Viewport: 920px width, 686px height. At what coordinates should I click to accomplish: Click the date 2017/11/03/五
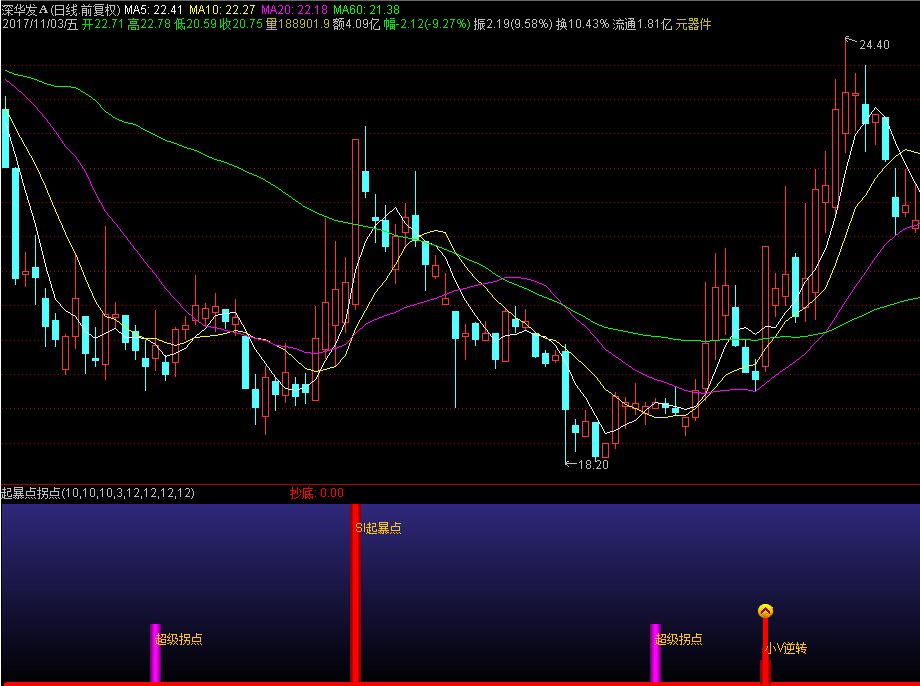(x=40, y=25)
